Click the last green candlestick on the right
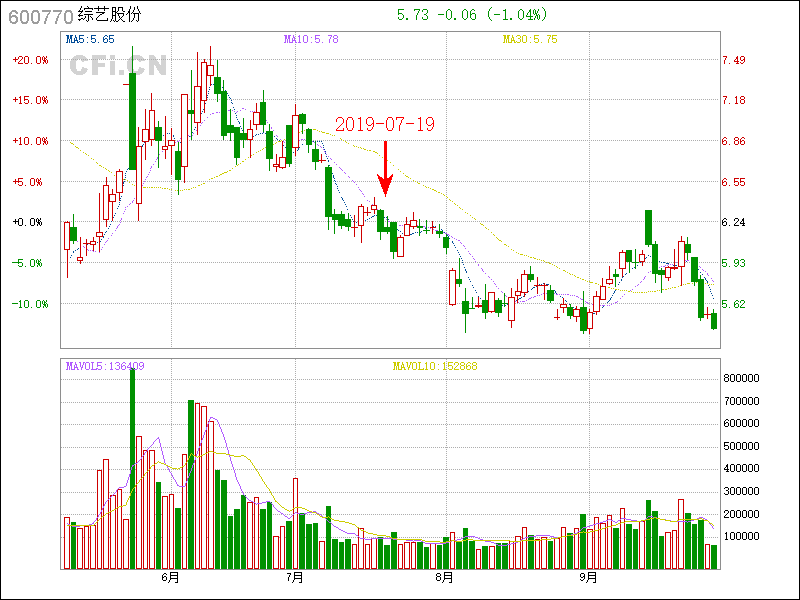800x600 pixels. 714,321
